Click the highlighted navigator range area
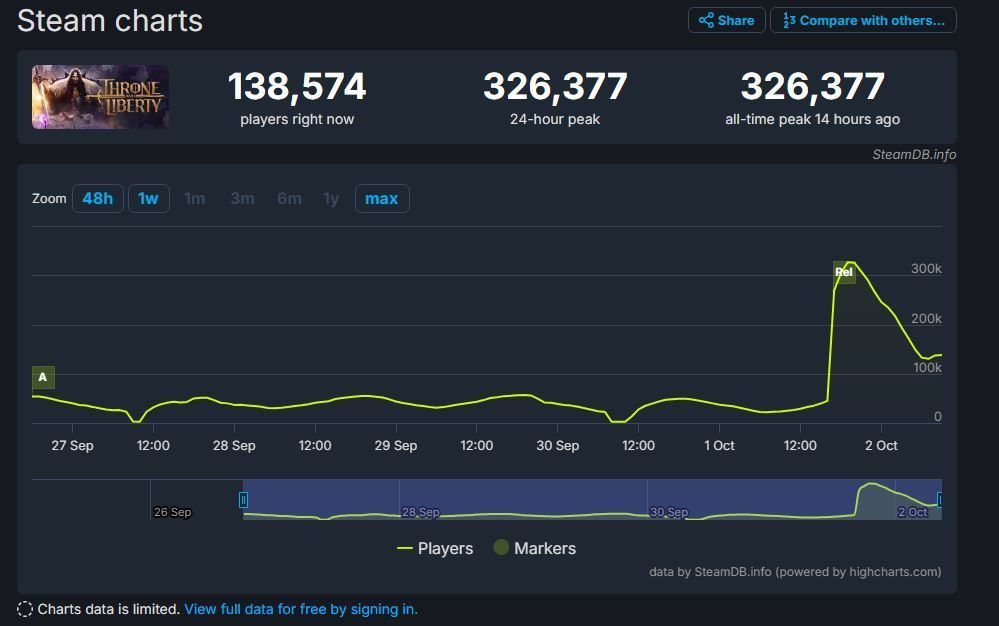999x626 pixels. coord(592,499)
